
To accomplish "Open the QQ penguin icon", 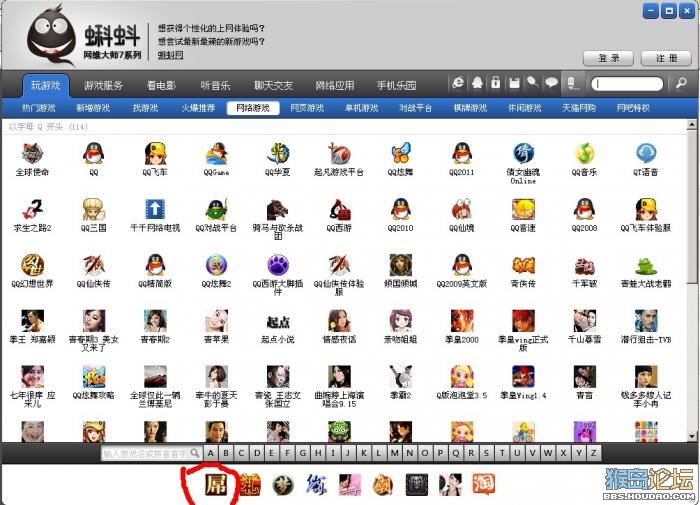I will click(x=93, y=154).
